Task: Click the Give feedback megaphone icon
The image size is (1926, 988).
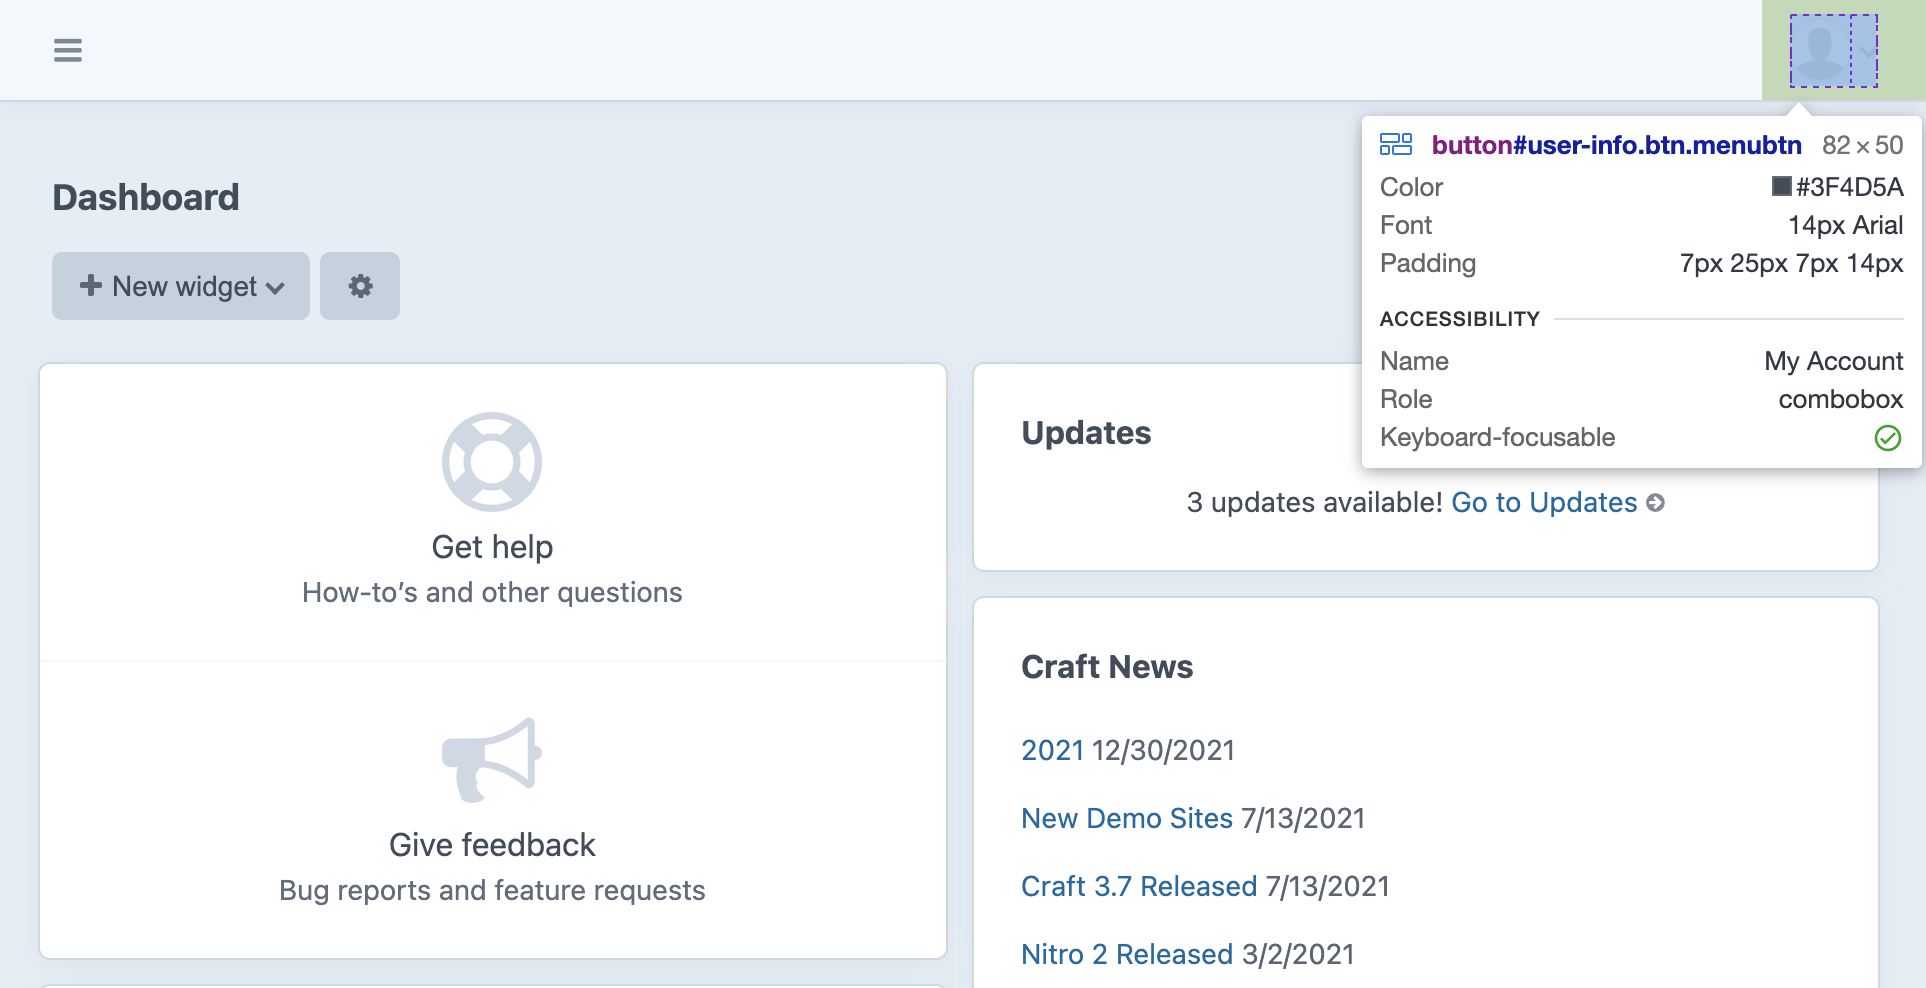Action: click(492, 760)
